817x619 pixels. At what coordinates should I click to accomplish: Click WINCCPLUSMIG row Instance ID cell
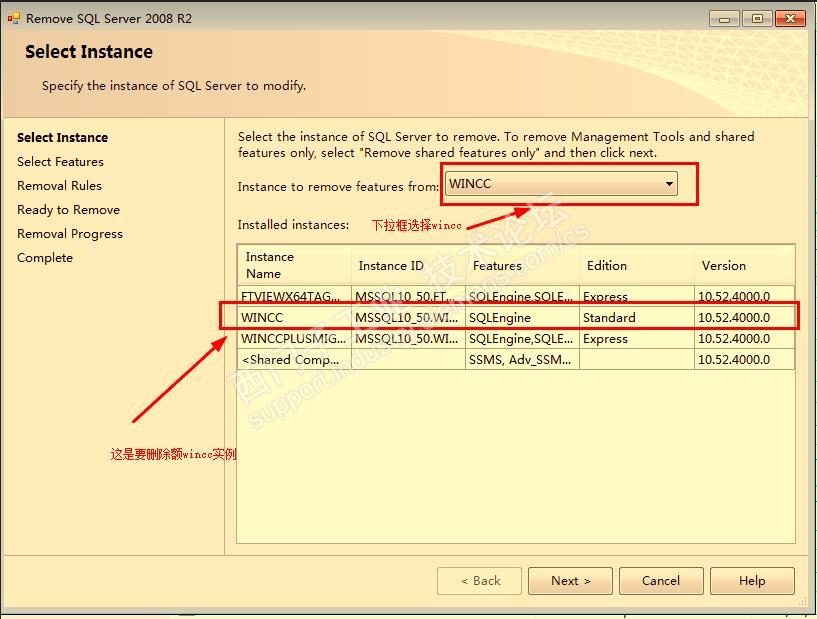(x=408, y=339)
